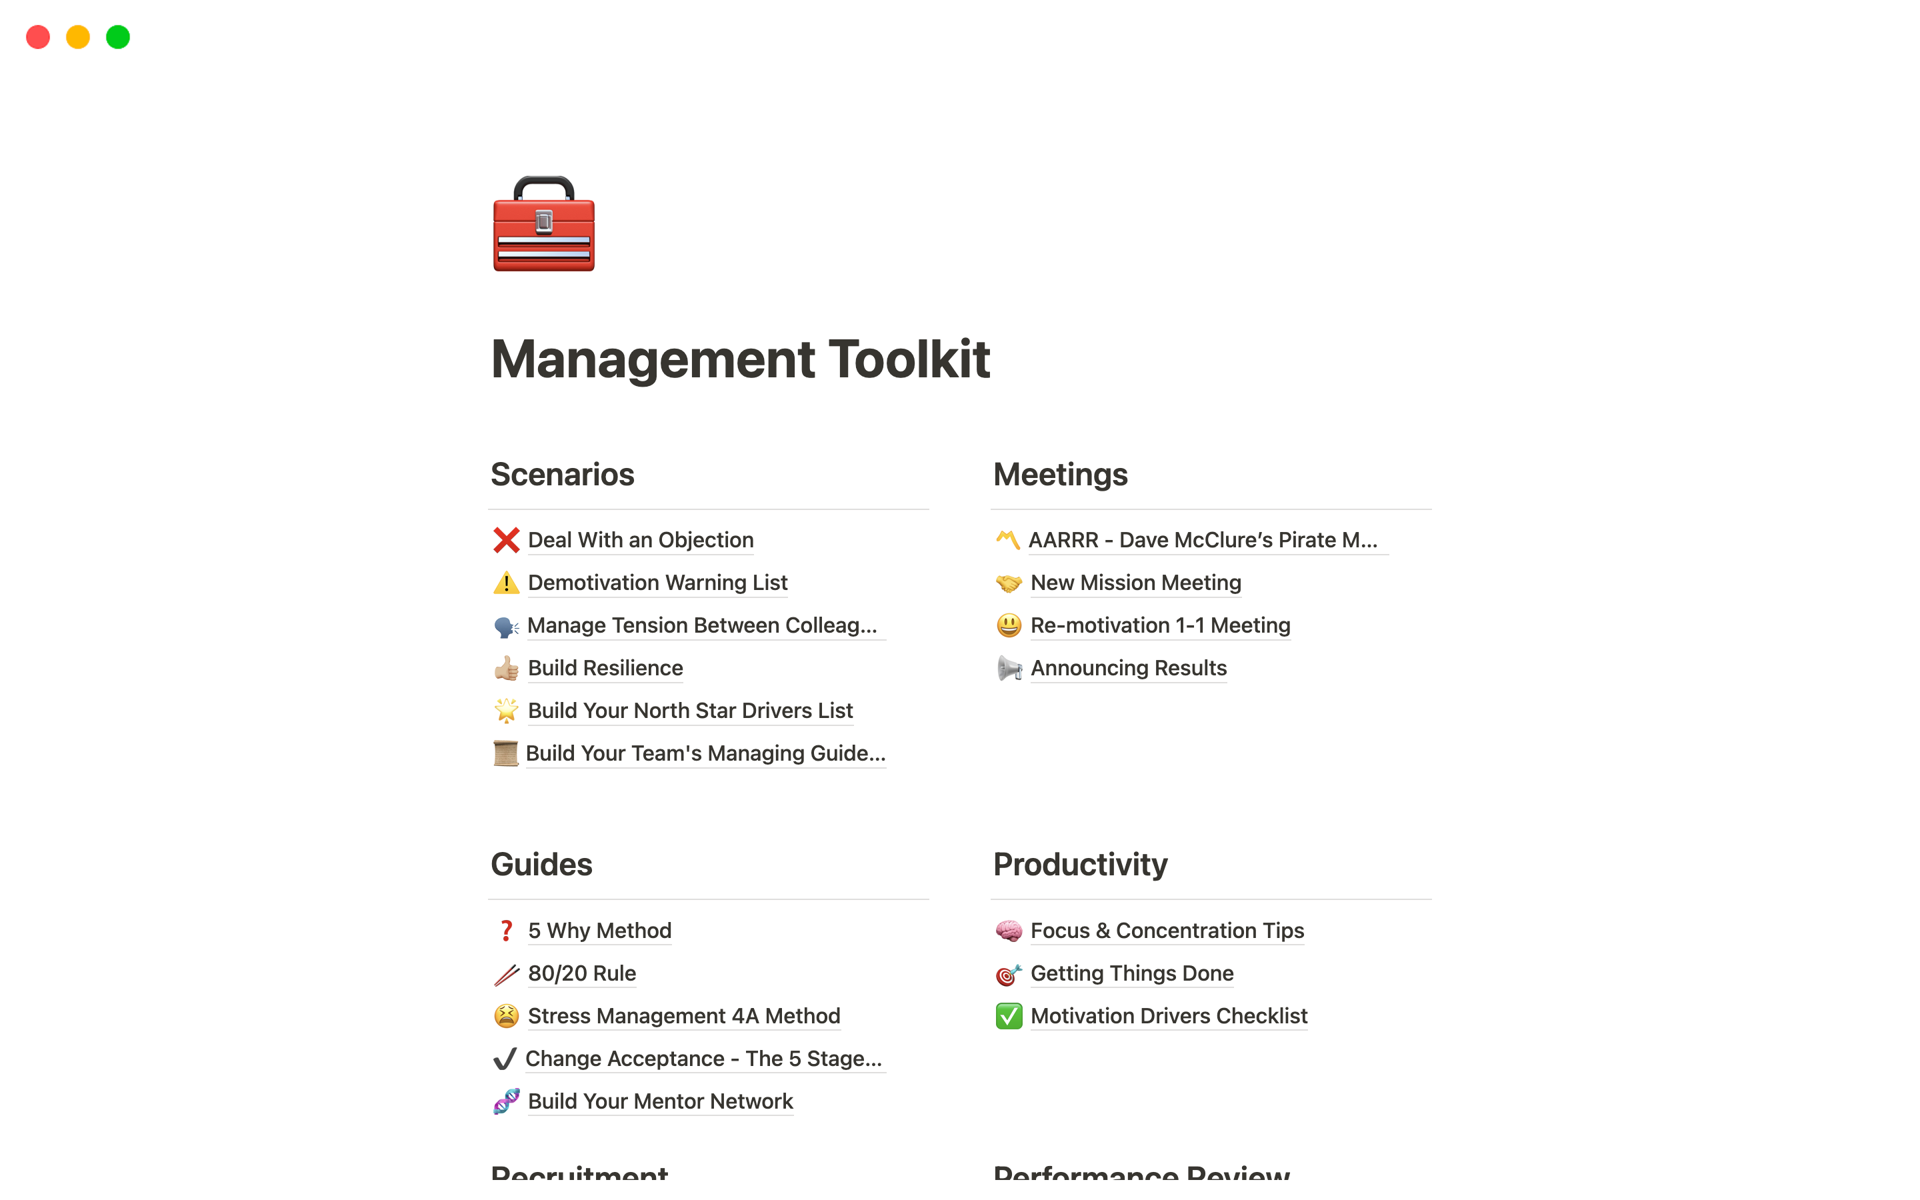The image size is (1920, 1200).
Task: Open Build Your North Star Drivers List
Action: (x=690, y=711)
